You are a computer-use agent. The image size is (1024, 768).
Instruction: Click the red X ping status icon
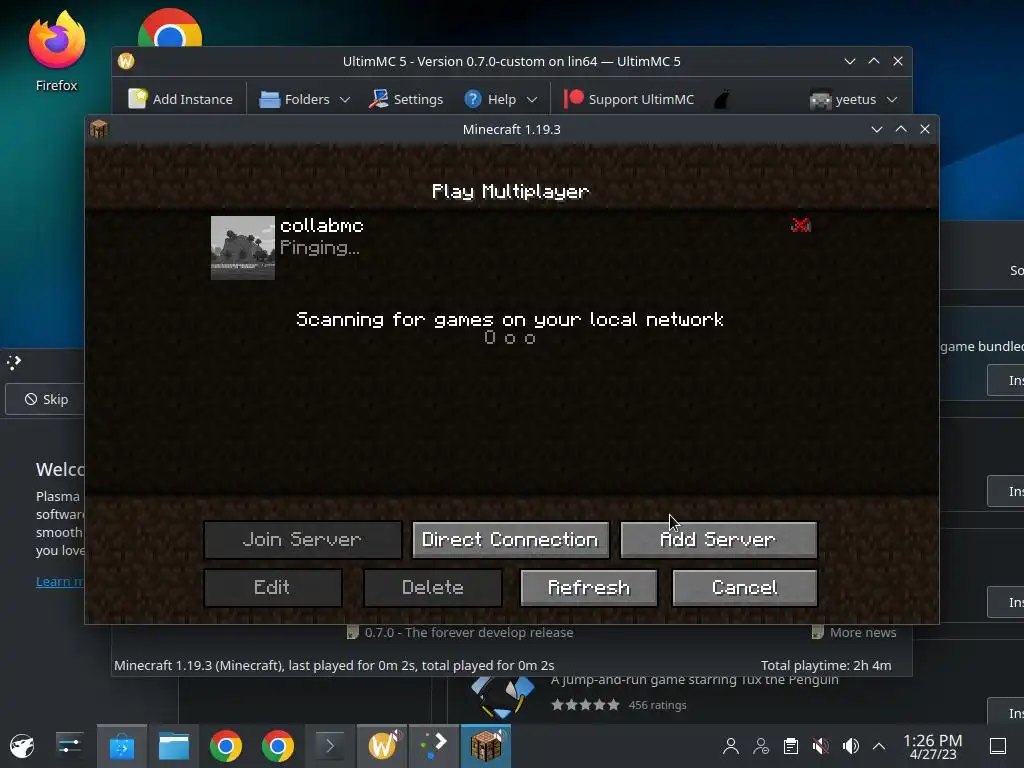[801, 225]
